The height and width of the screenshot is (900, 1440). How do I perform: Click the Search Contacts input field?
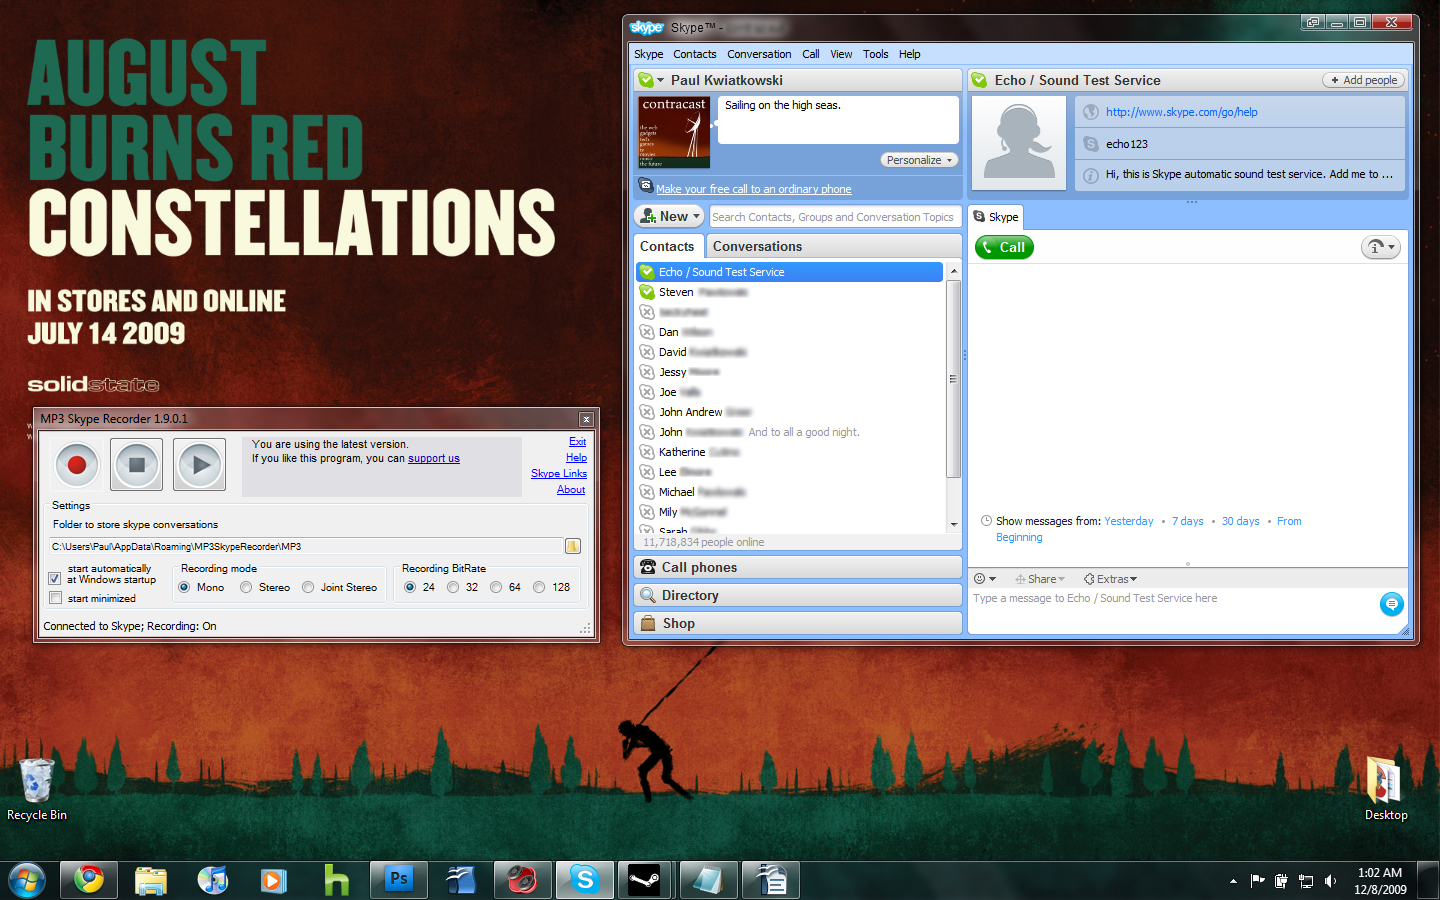coord(834,216)
